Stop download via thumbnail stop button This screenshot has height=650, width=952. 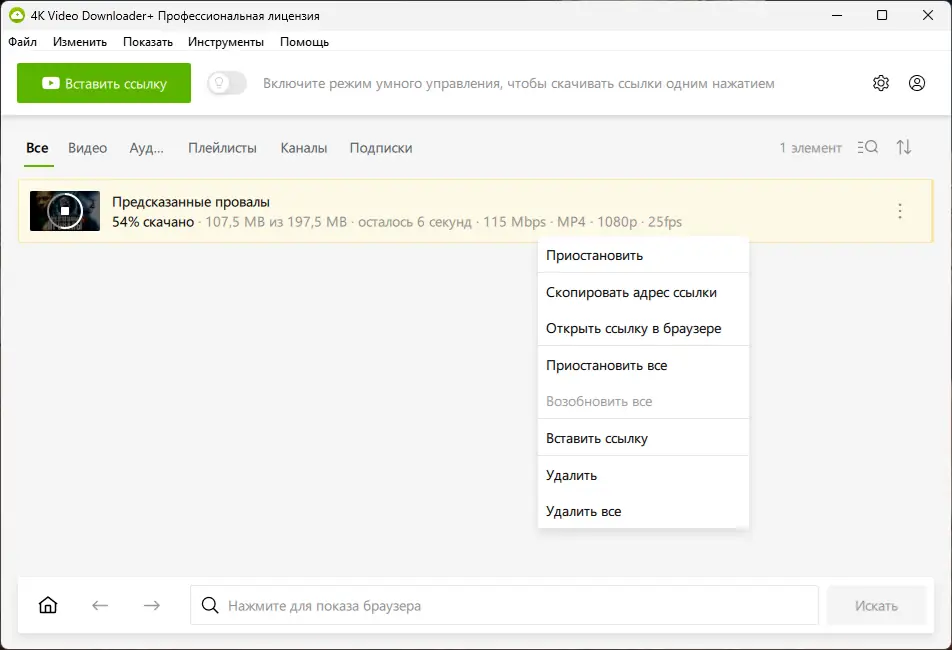tap(65, 211)
